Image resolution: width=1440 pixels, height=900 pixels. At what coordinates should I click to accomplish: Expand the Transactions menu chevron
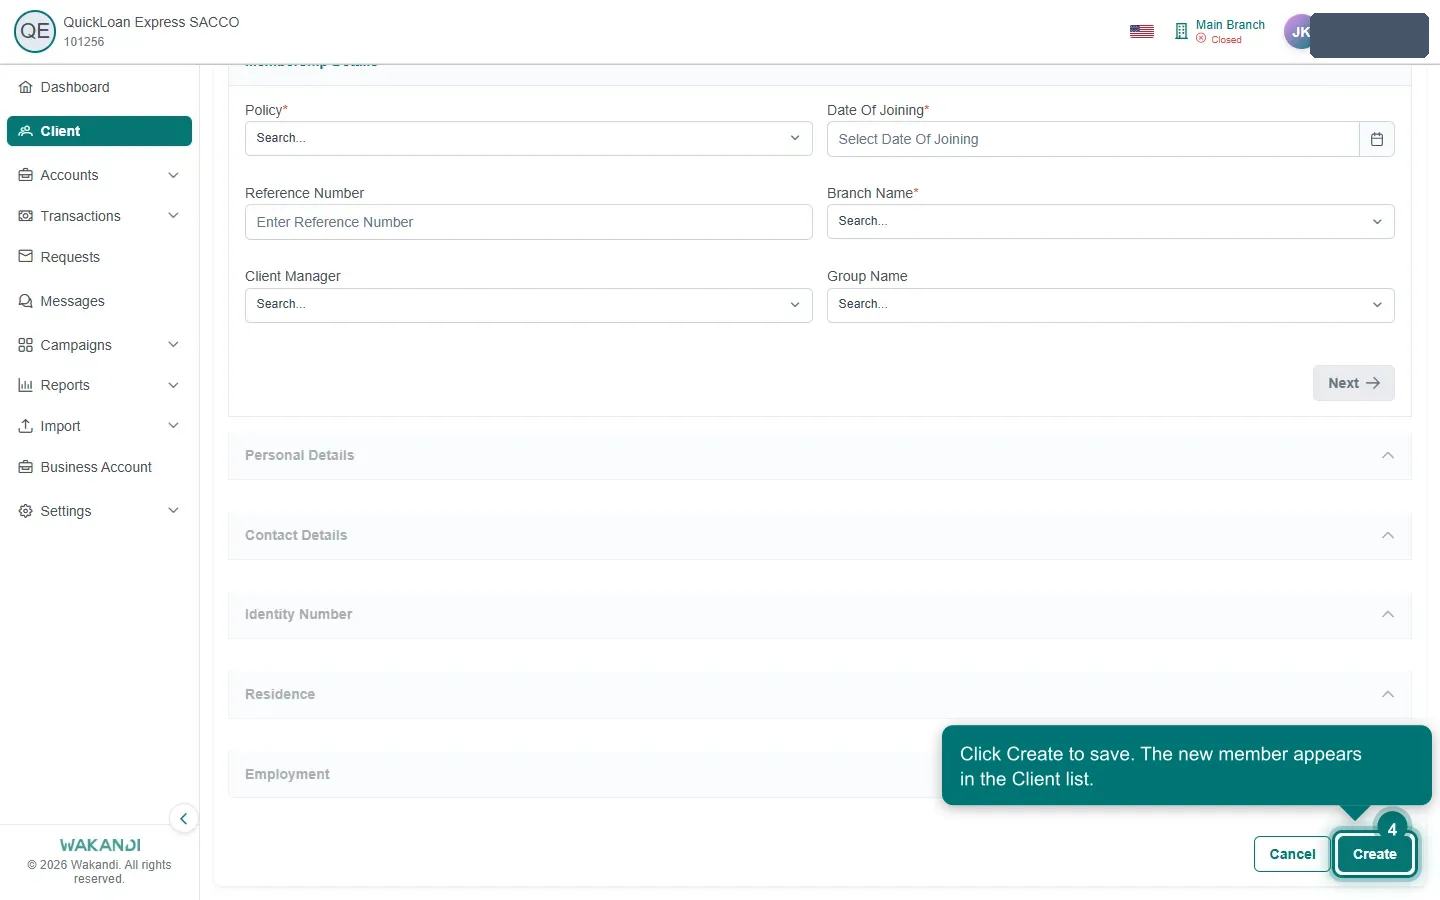[x=173, y=216]
